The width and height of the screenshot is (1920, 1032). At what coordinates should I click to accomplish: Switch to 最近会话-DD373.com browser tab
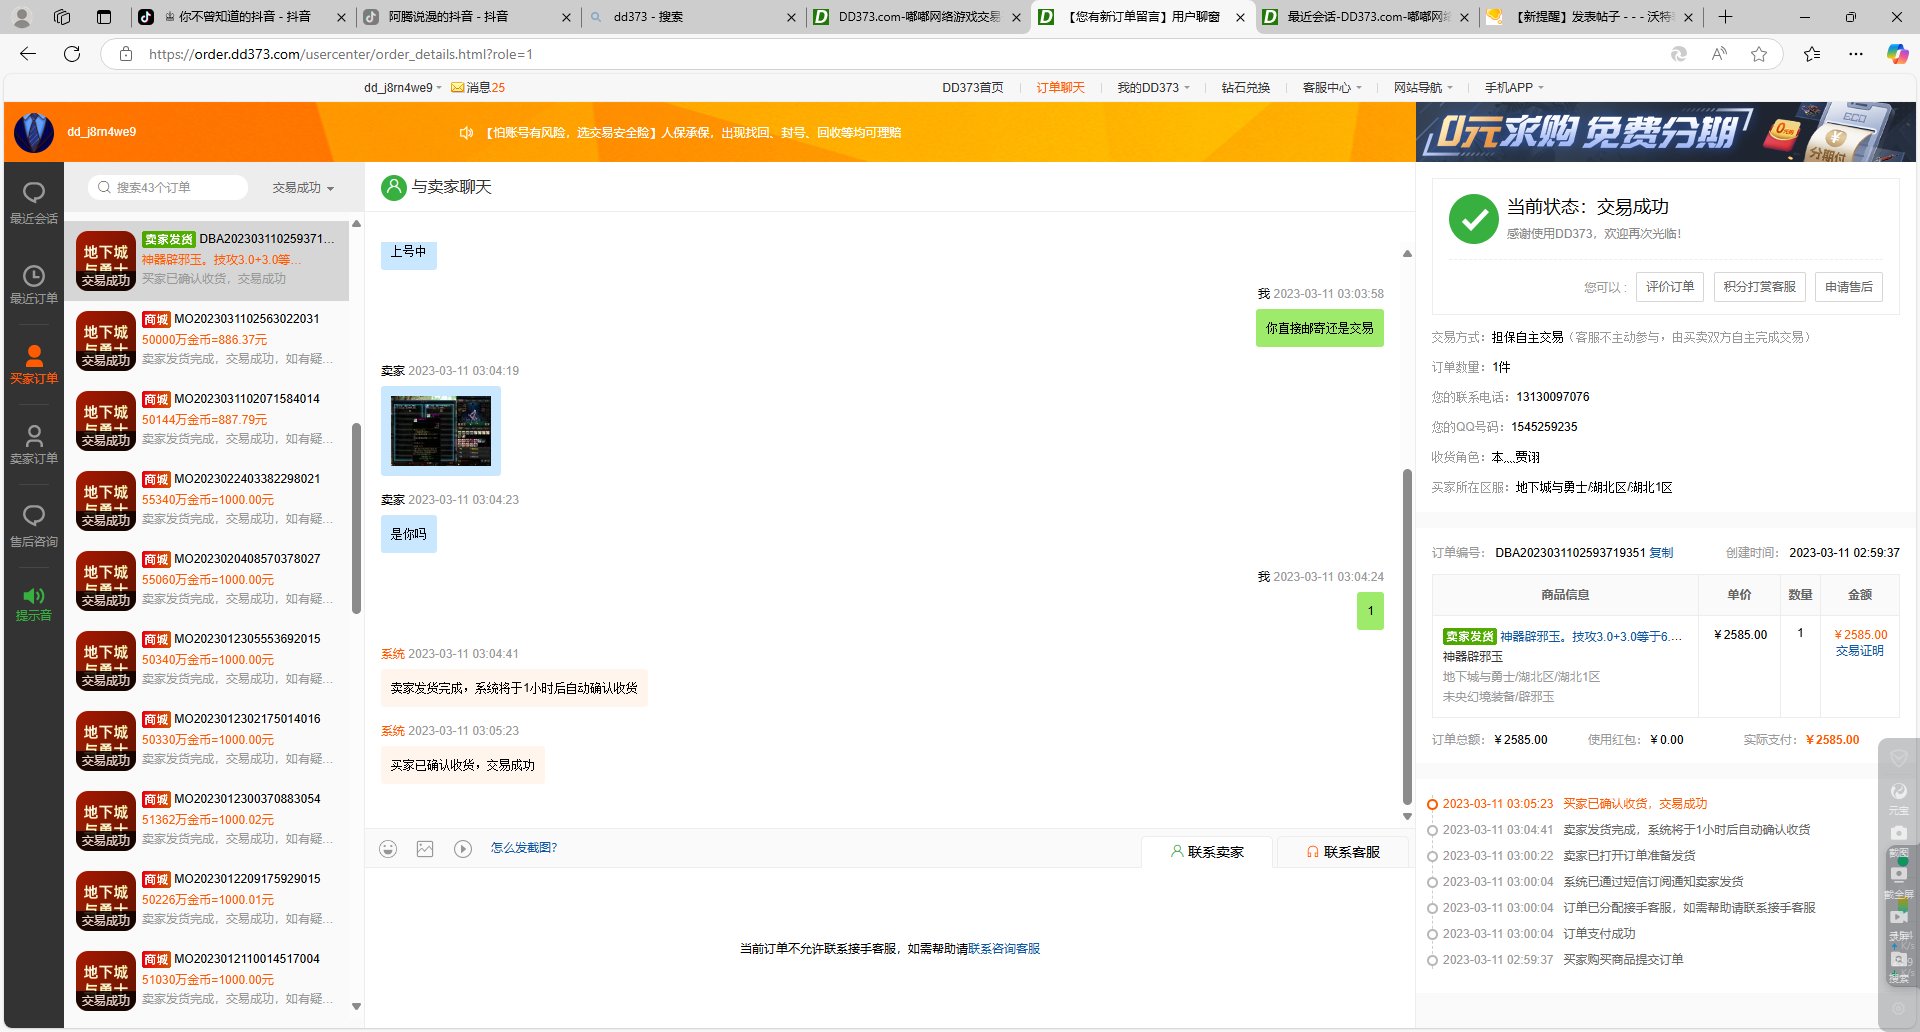(1366, 17)
